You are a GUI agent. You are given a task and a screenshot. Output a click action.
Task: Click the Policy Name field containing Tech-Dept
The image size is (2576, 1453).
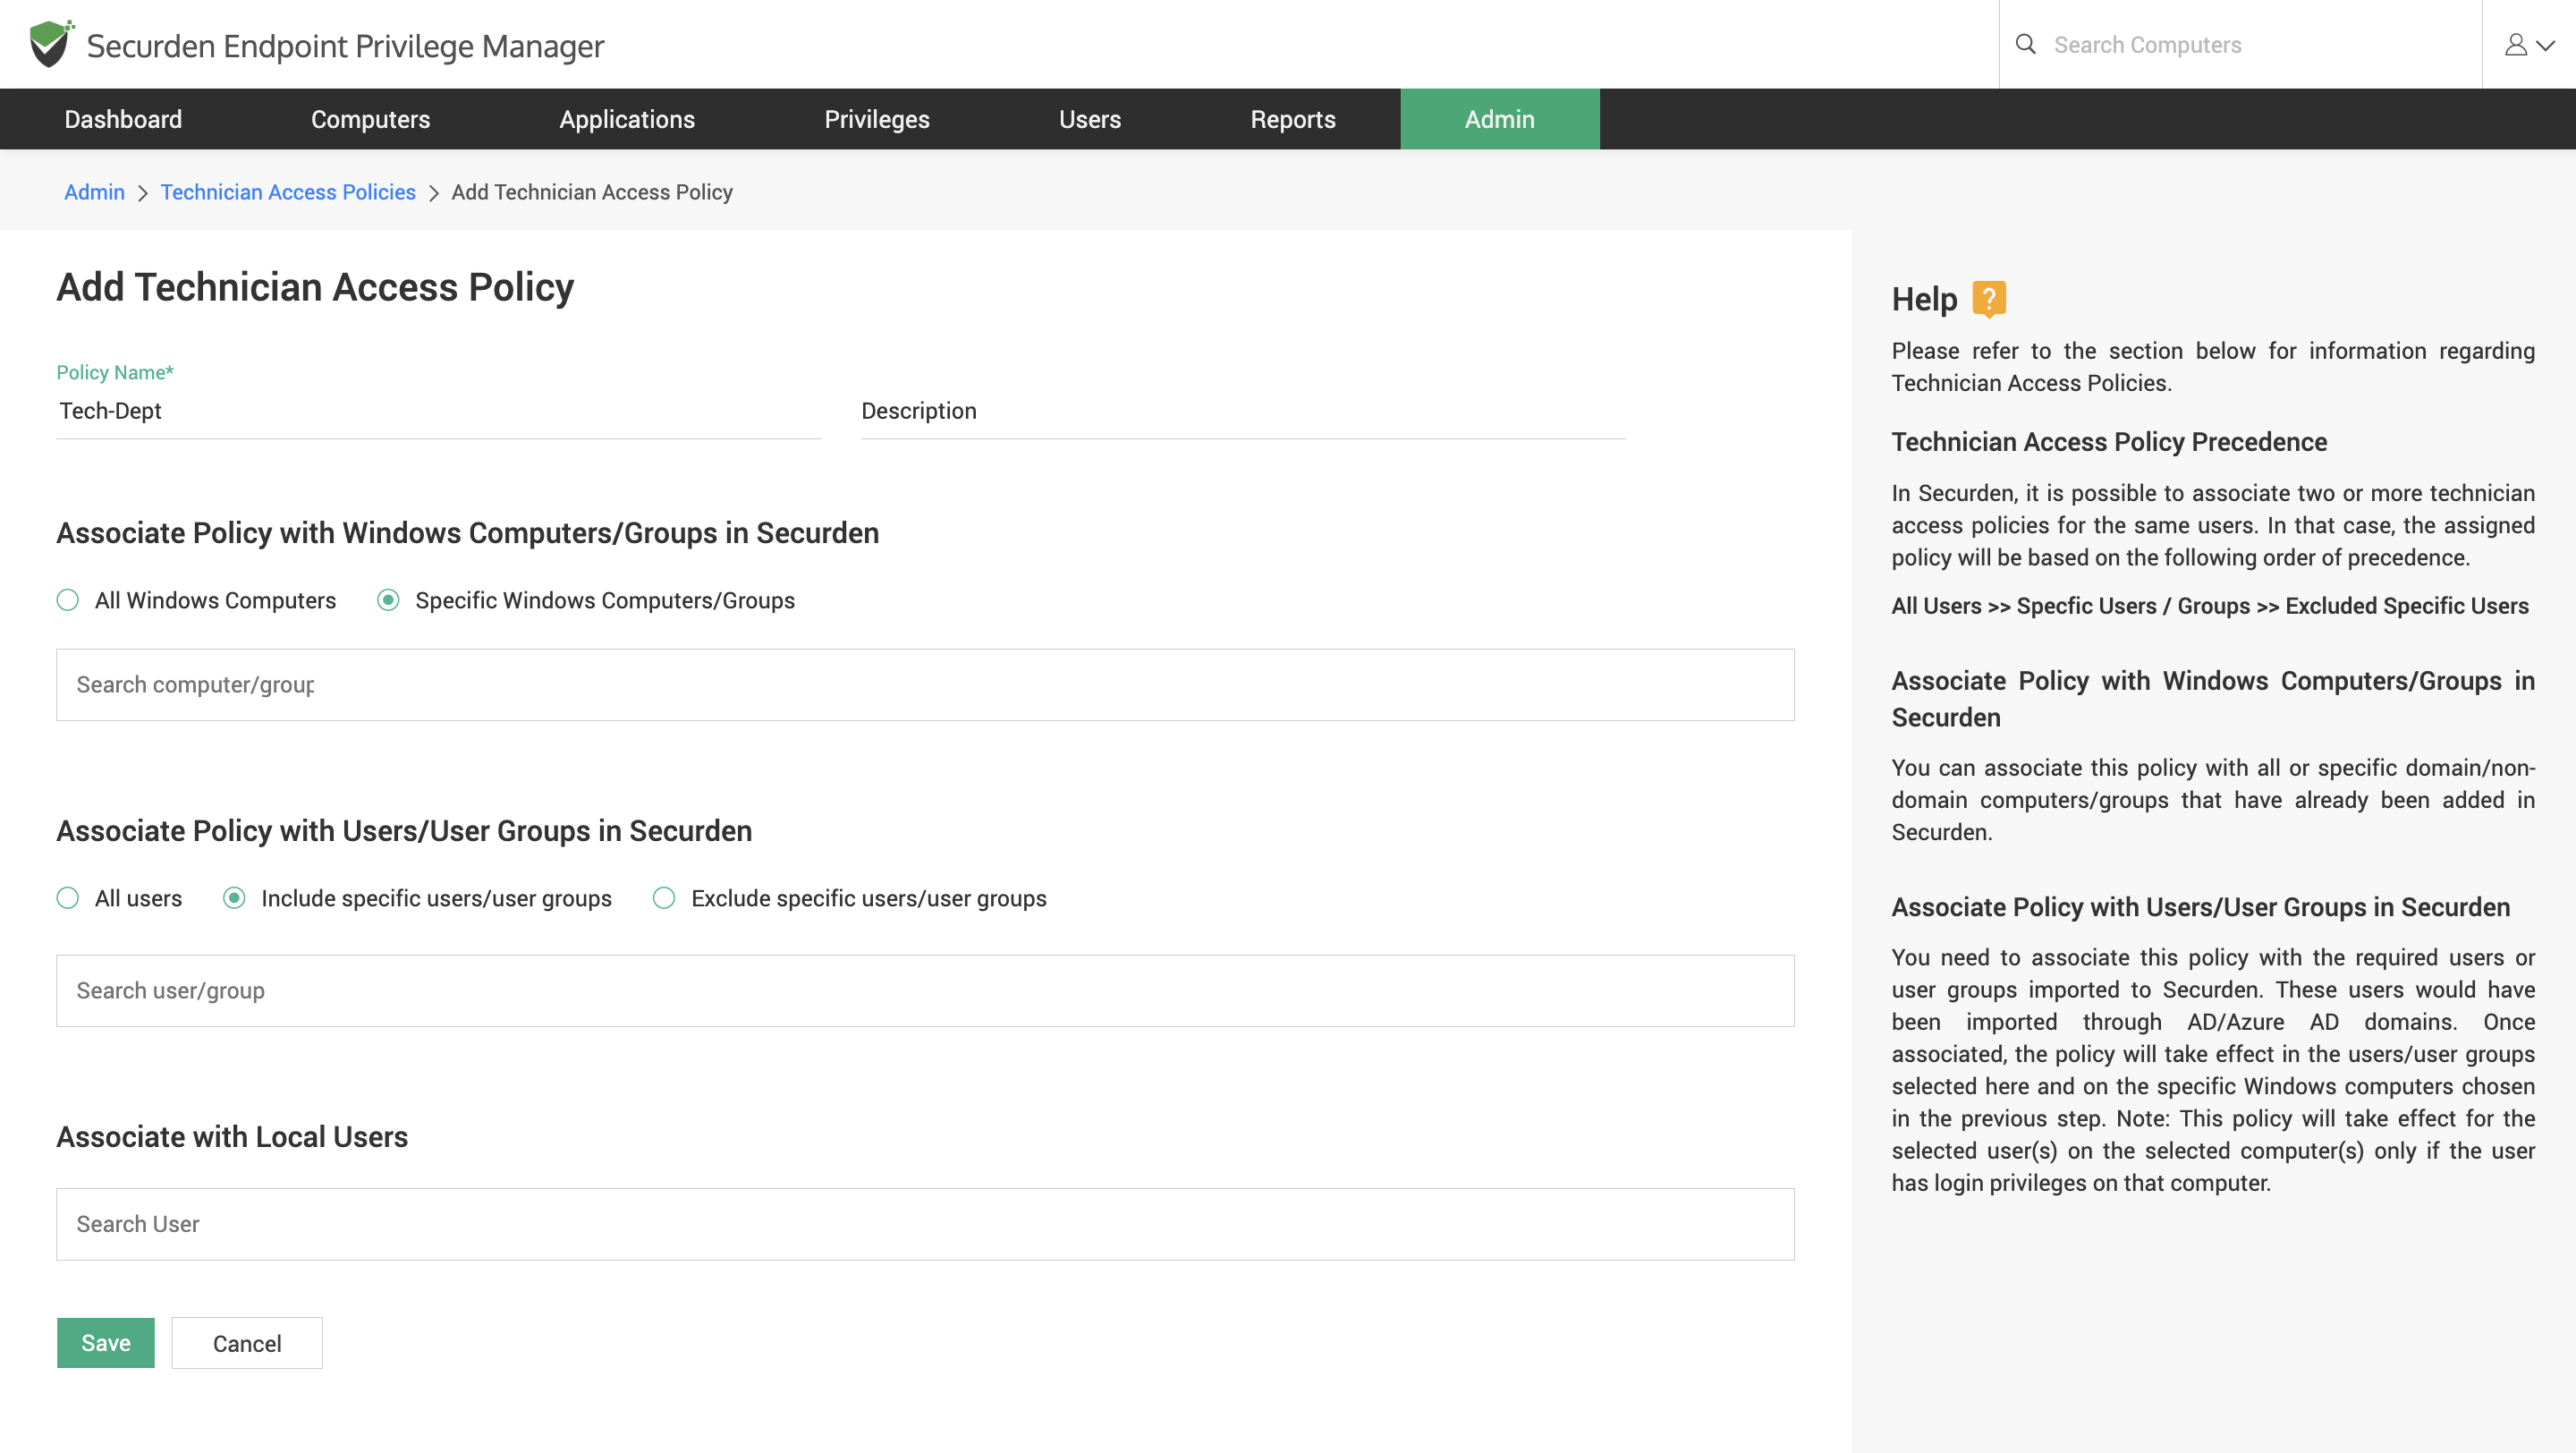pyautogui.click(x=438, y=411)
